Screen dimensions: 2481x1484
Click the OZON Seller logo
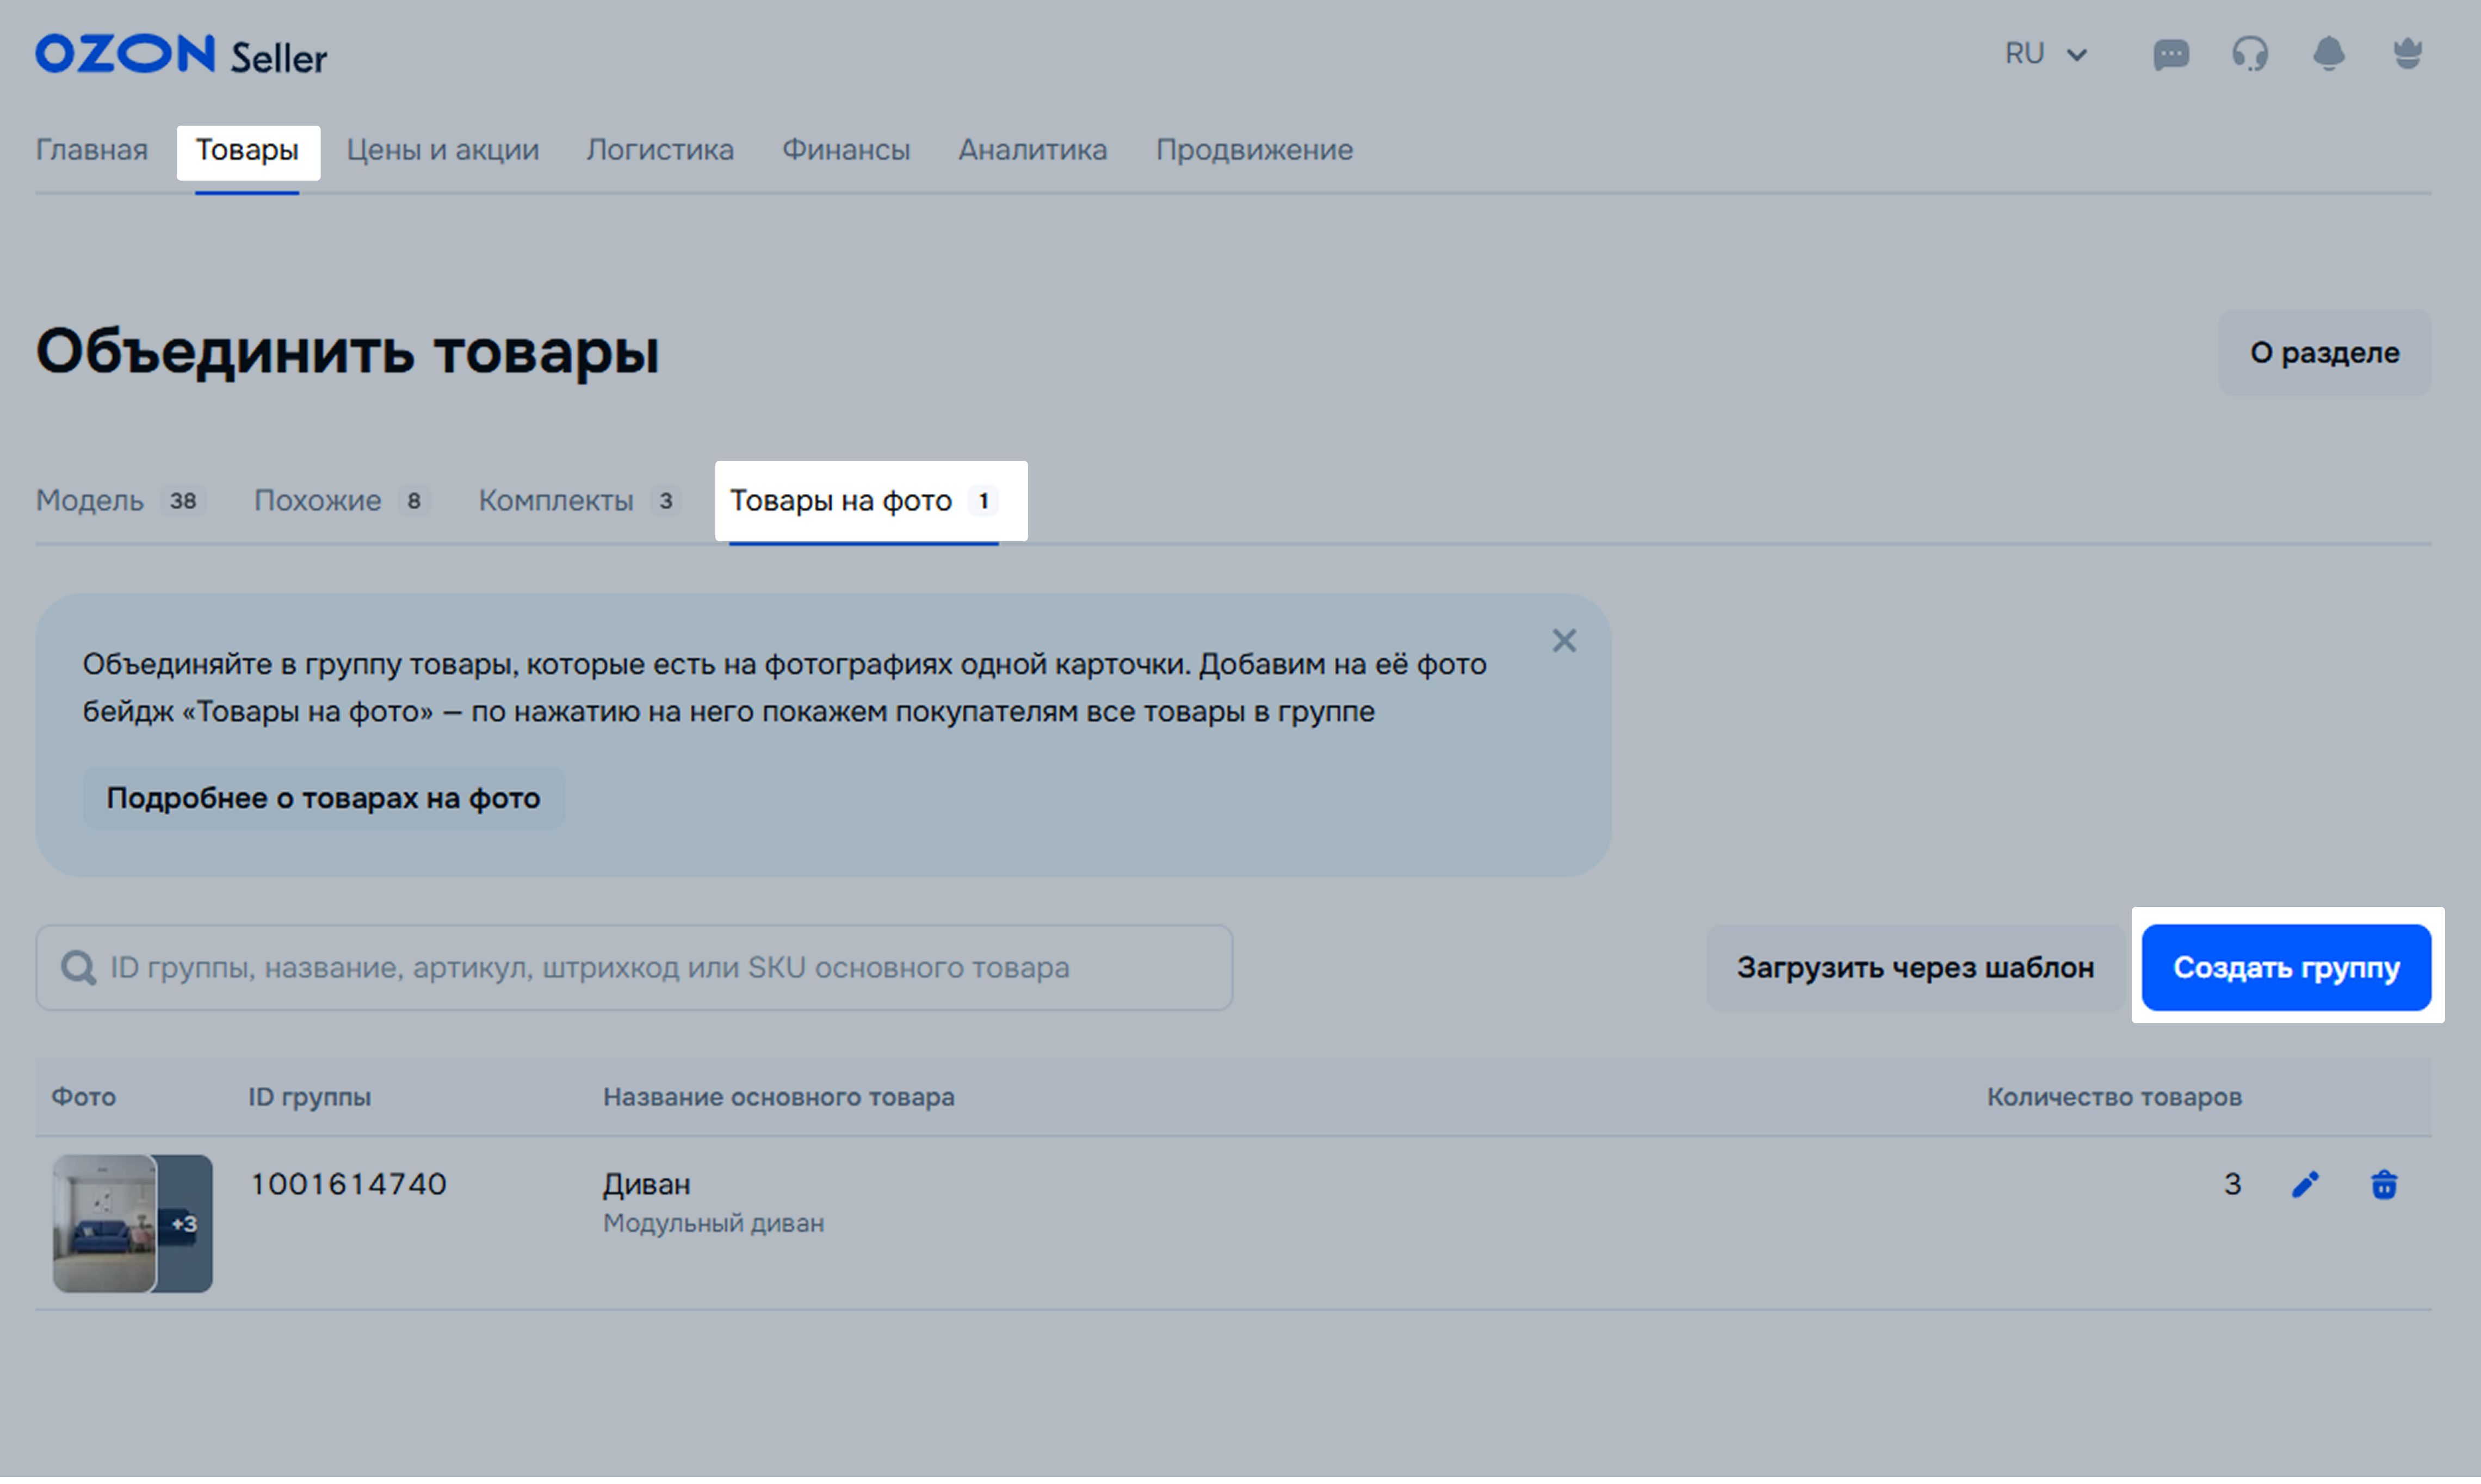pos(181,55)
